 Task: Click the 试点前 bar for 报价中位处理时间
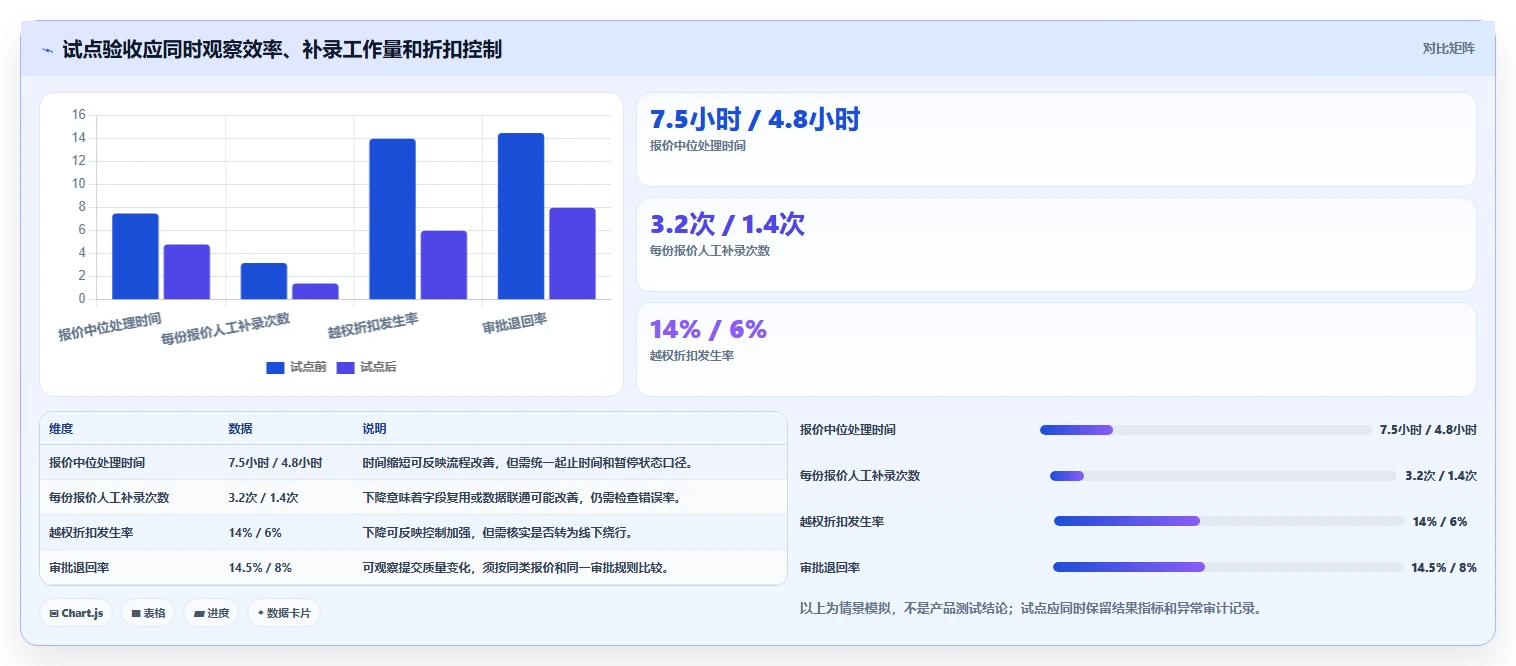click(135, 256)
